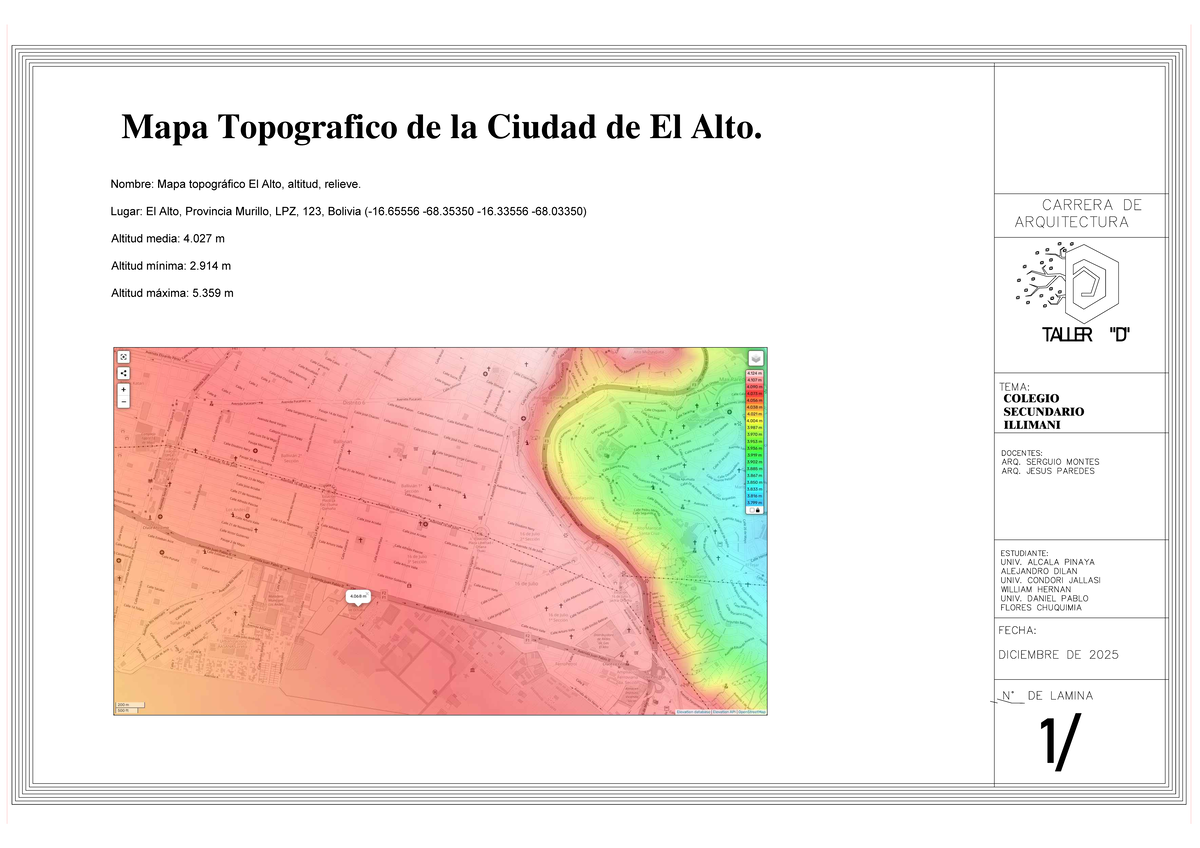The height and width of the screenshot is (848, 1200).
Task: Click the Elevation API credit link
Action: pos(726,712)
